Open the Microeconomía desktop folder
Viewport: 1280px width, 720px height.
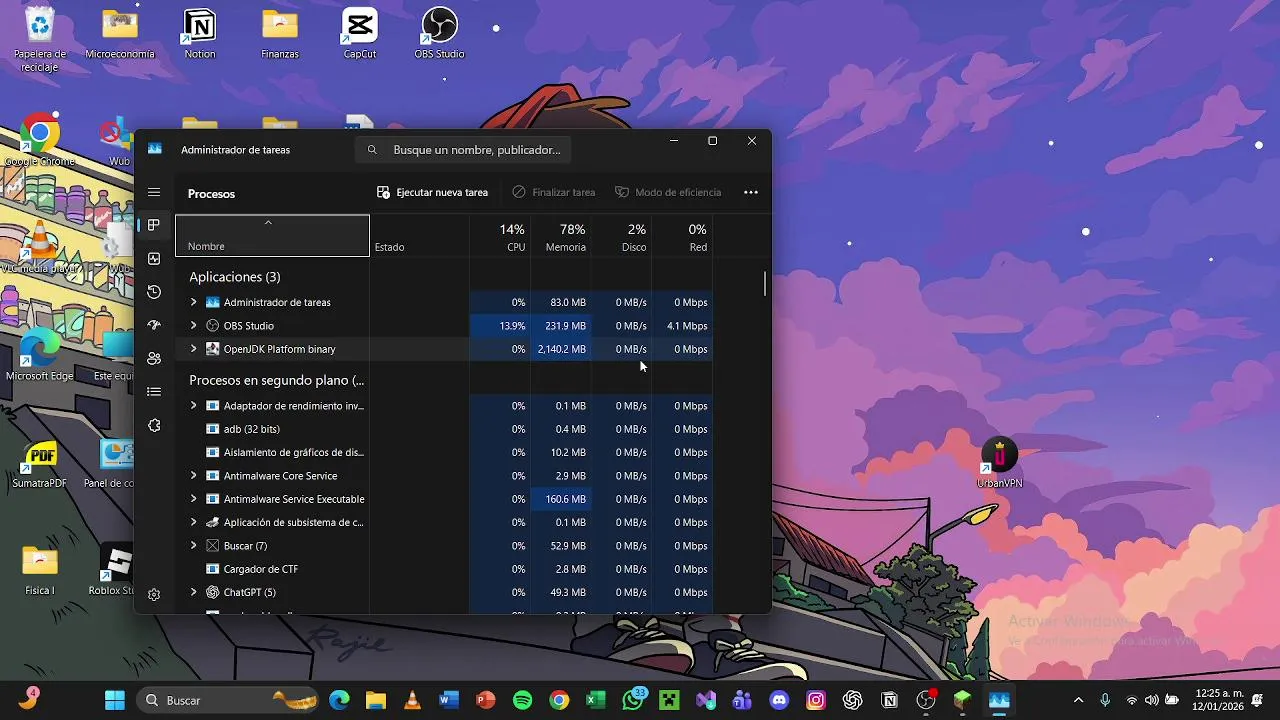pos(120,34)
